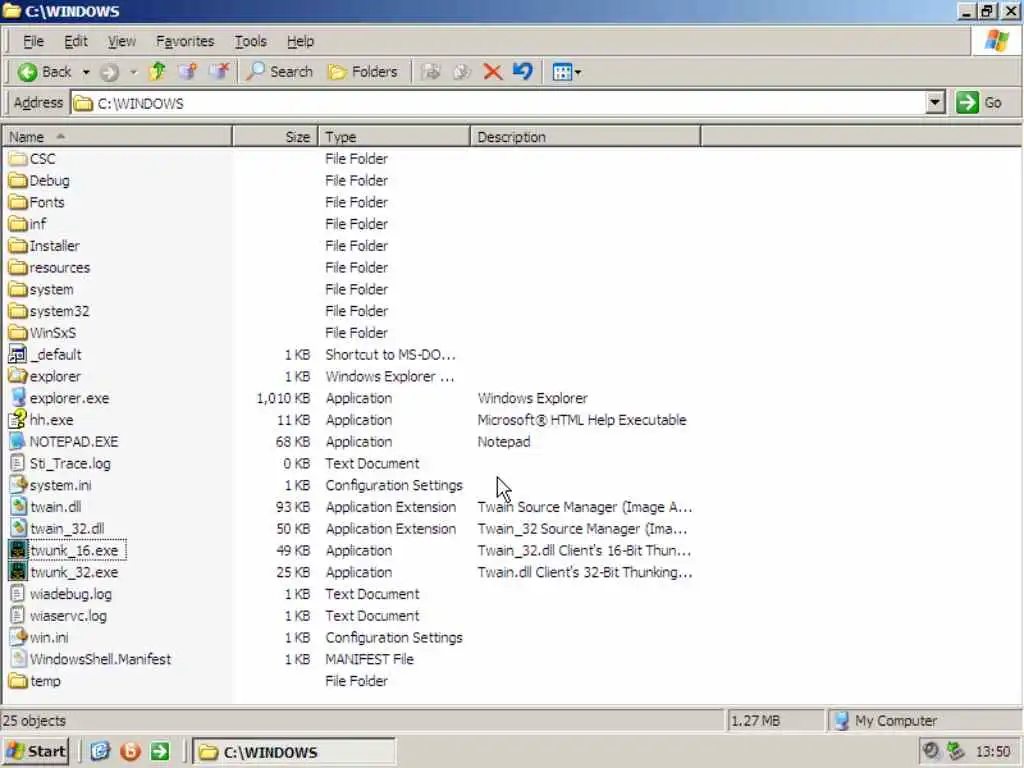Click the blue Undo toolbar icon
This screenshot has width=1024, height=768.
click(522, 71)
